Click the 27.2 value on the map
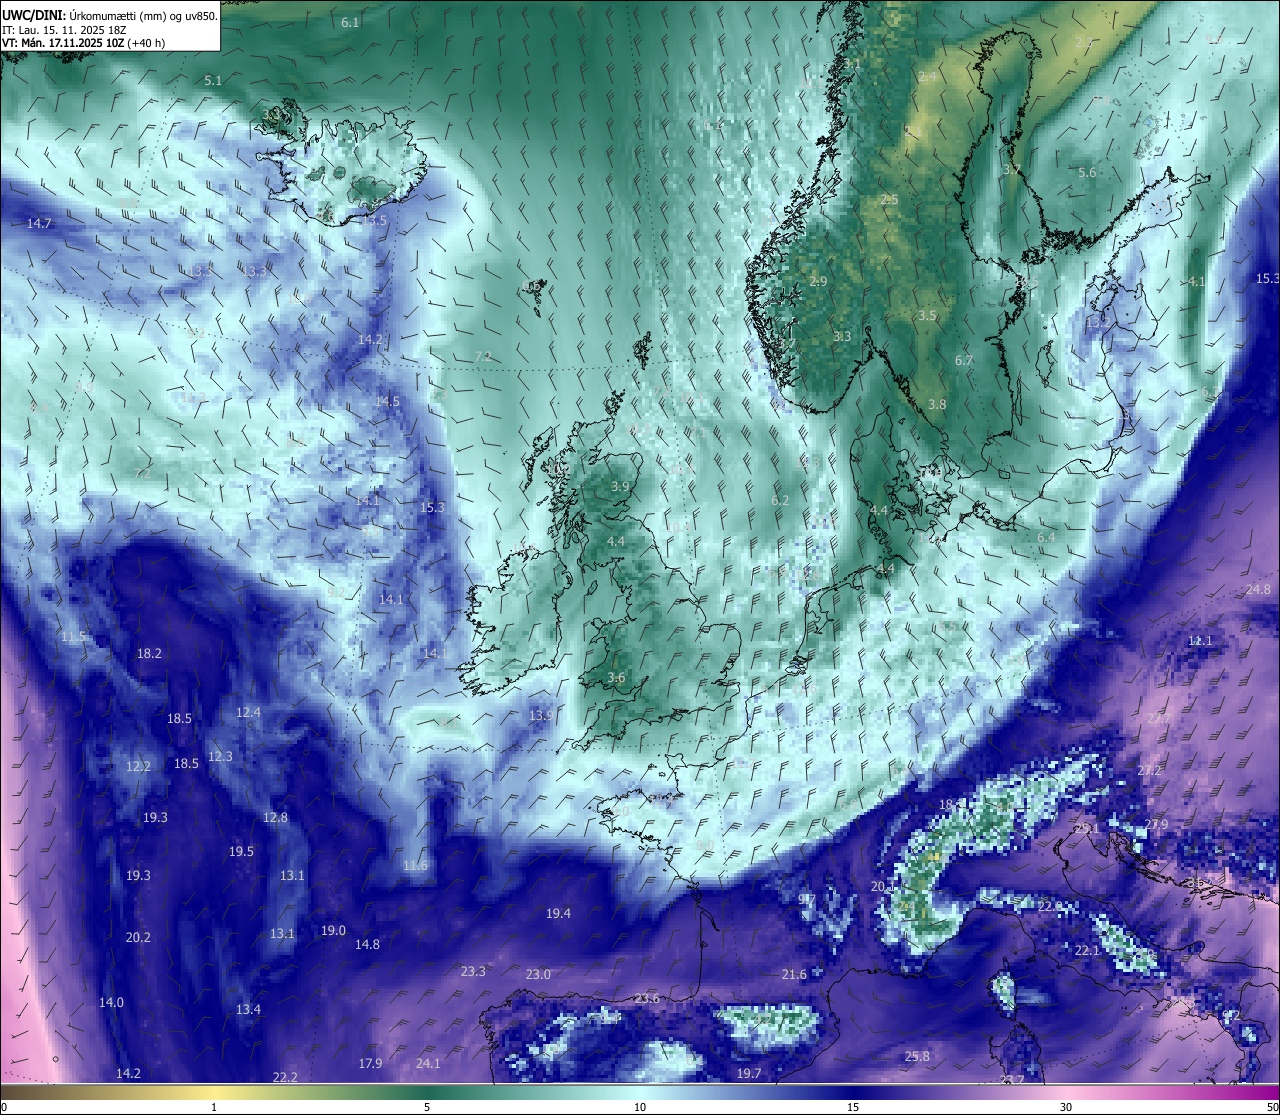Screen dimensions: 1280x1115 [x=1149, y=770]
